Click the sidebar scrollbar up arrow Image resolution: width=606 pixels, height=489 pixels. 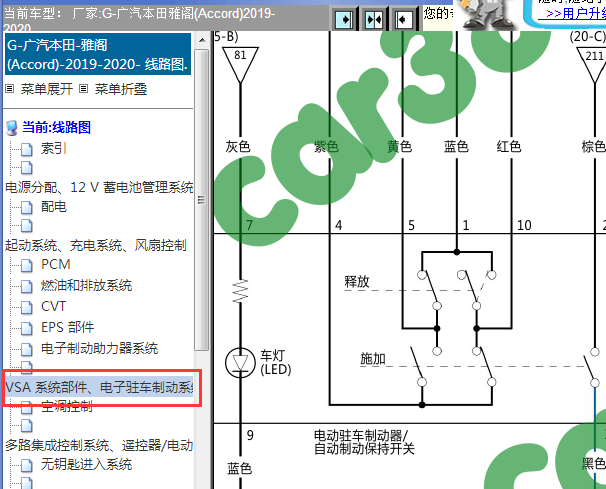[x=202, y=40]
